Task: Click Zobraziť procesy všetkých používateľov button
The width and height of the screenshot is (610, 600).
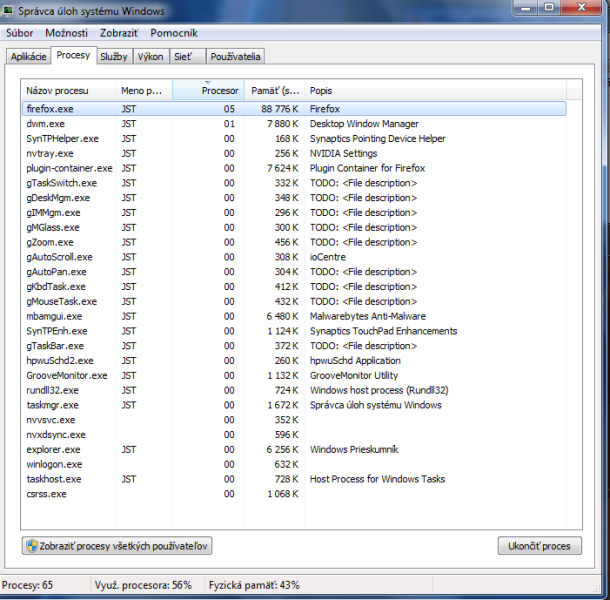Action: pyautogui.click(x=117, y=546)
